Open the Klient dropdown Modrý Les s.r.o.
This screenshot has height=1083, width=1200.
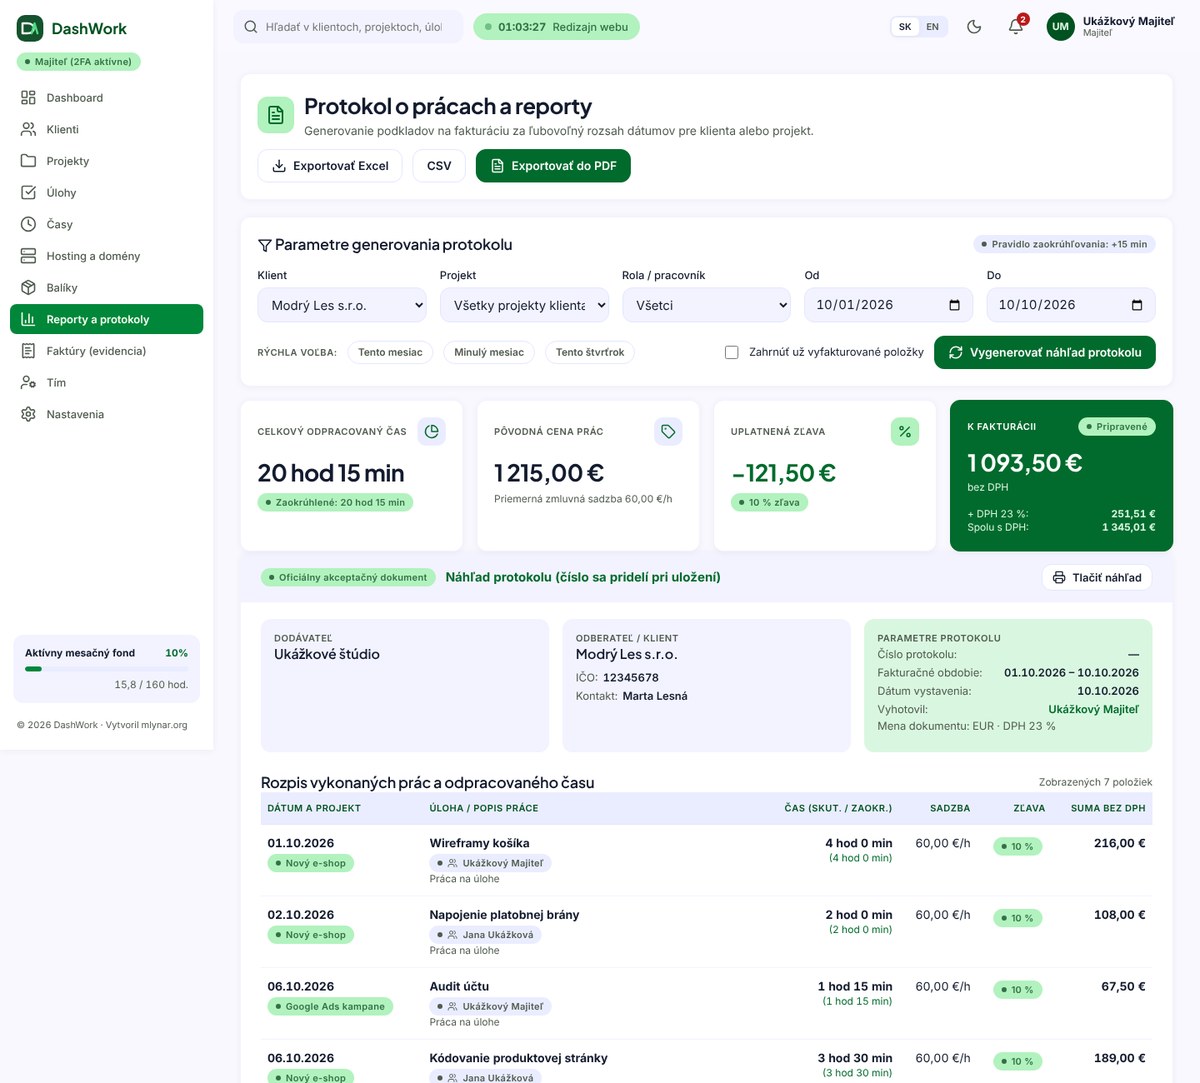(342, 305)
